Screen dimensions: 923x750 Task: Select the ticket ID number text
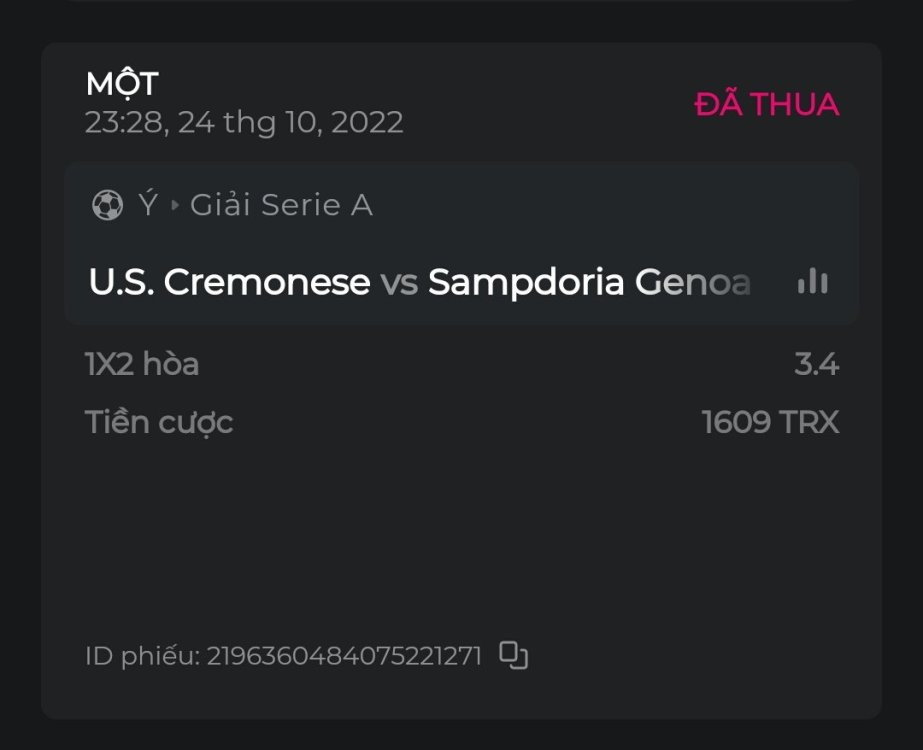tap(344, 657)
